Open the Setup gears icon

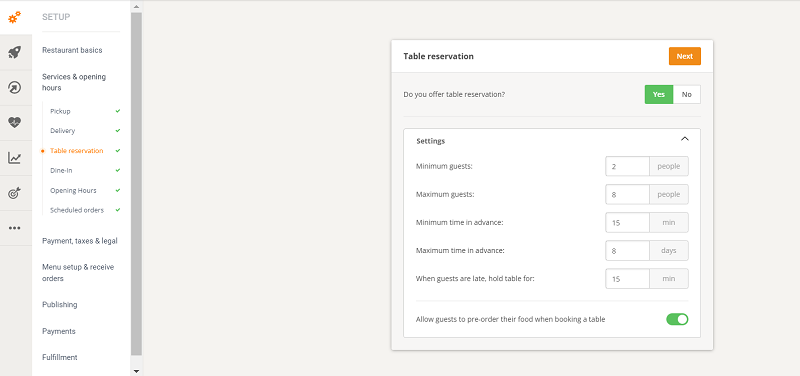[x=15, y=17]
